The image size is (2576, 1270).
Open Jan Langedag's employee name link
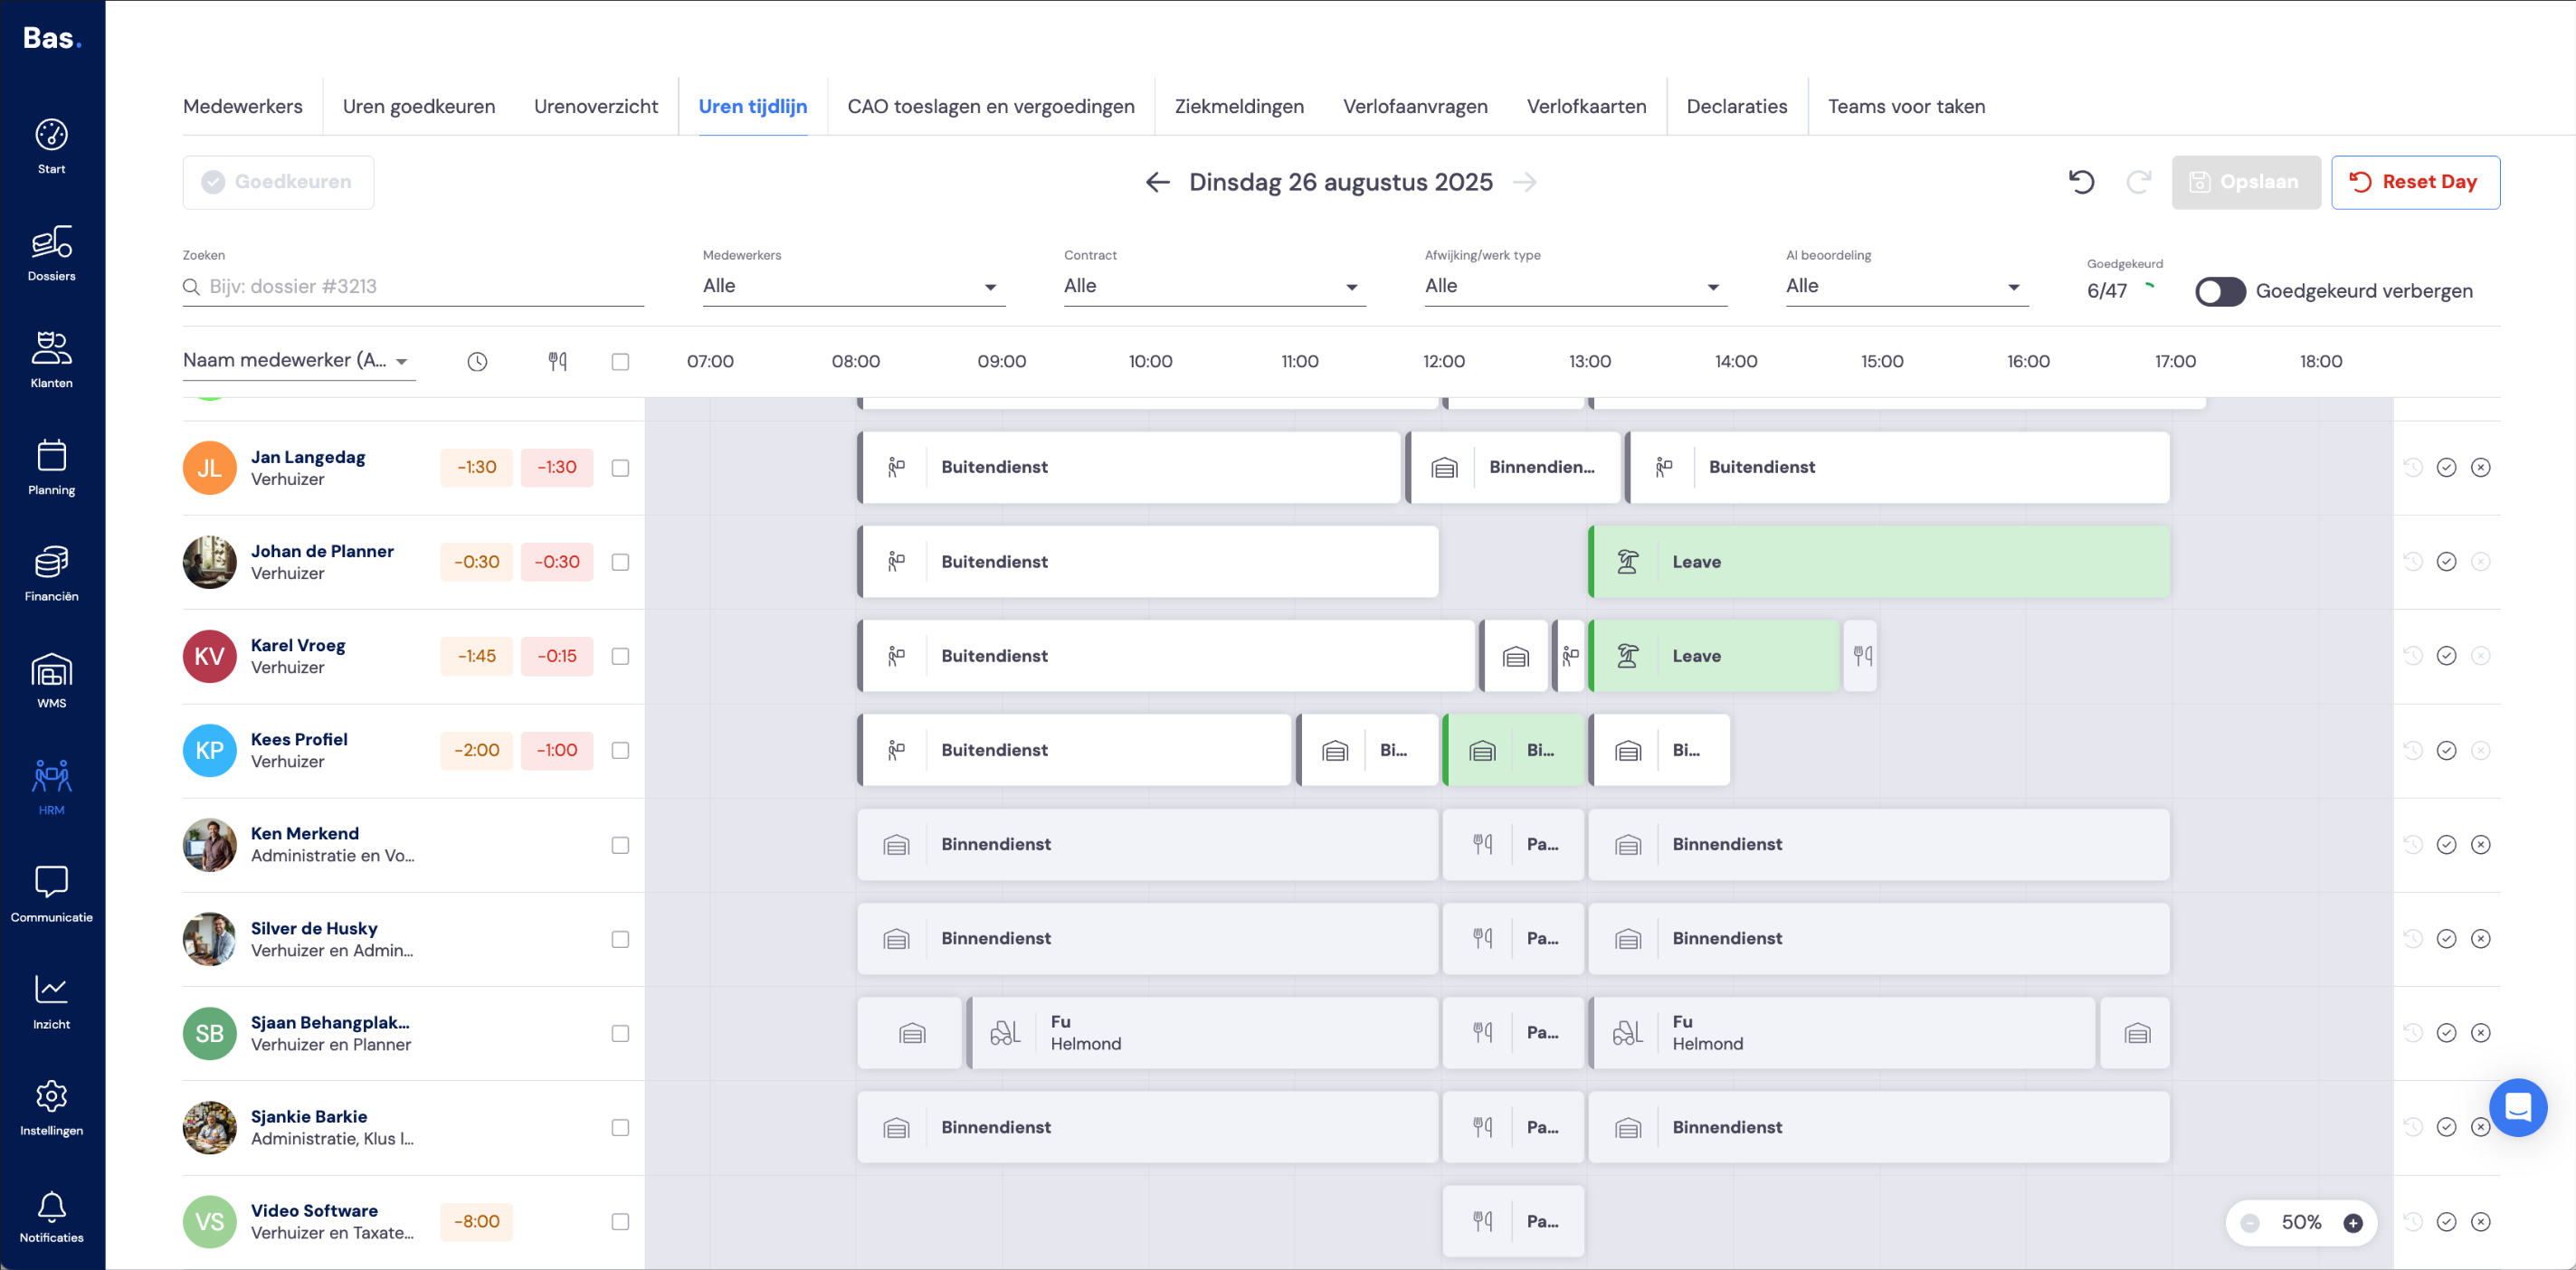(307, 457)
